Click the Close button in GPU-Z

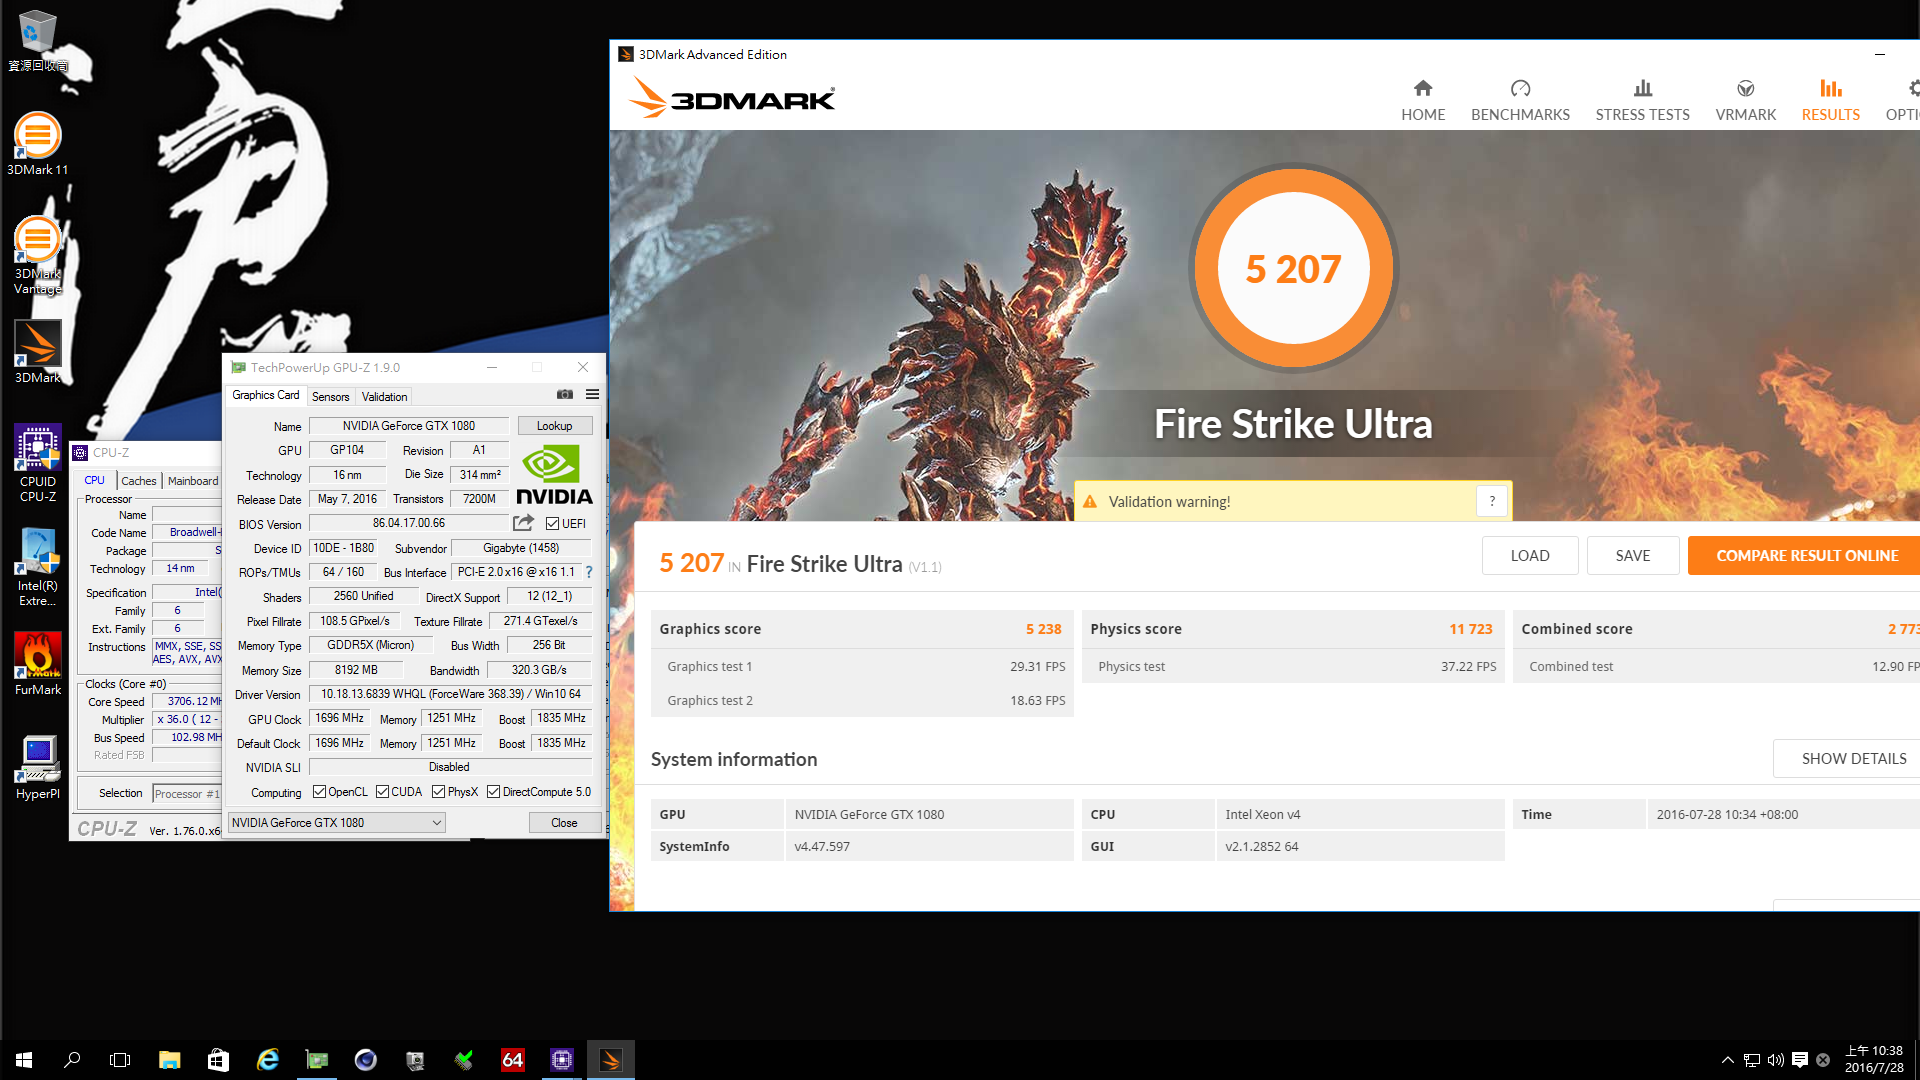point(564,823)
